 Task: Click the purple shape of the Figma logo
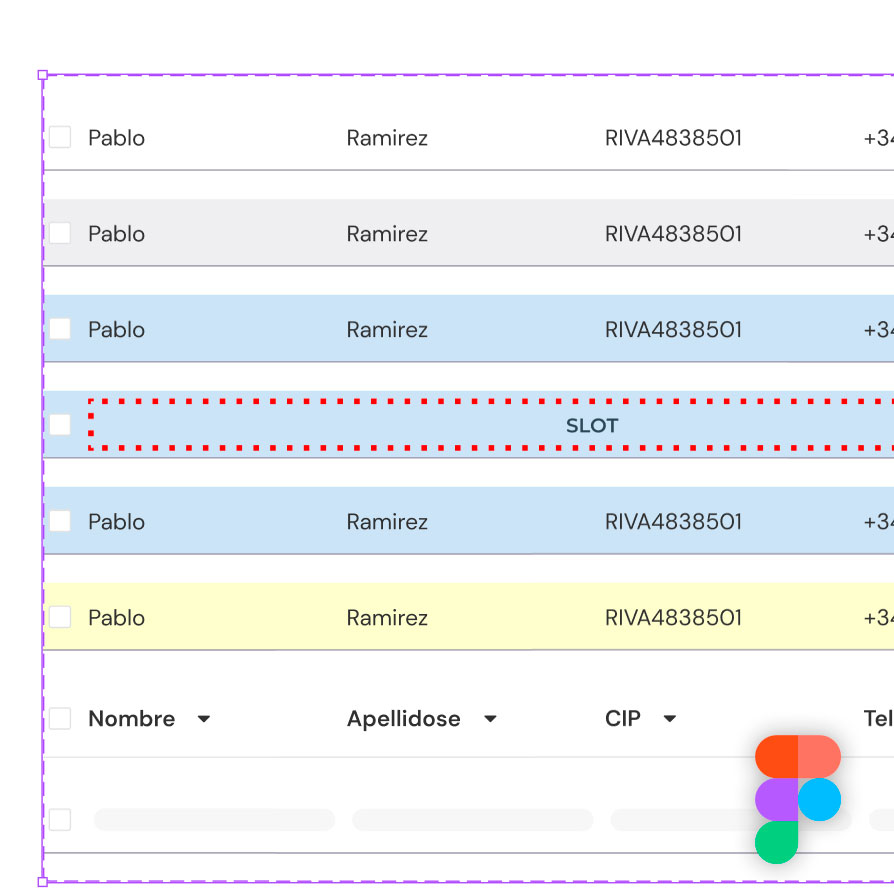[x=775, y=798]
